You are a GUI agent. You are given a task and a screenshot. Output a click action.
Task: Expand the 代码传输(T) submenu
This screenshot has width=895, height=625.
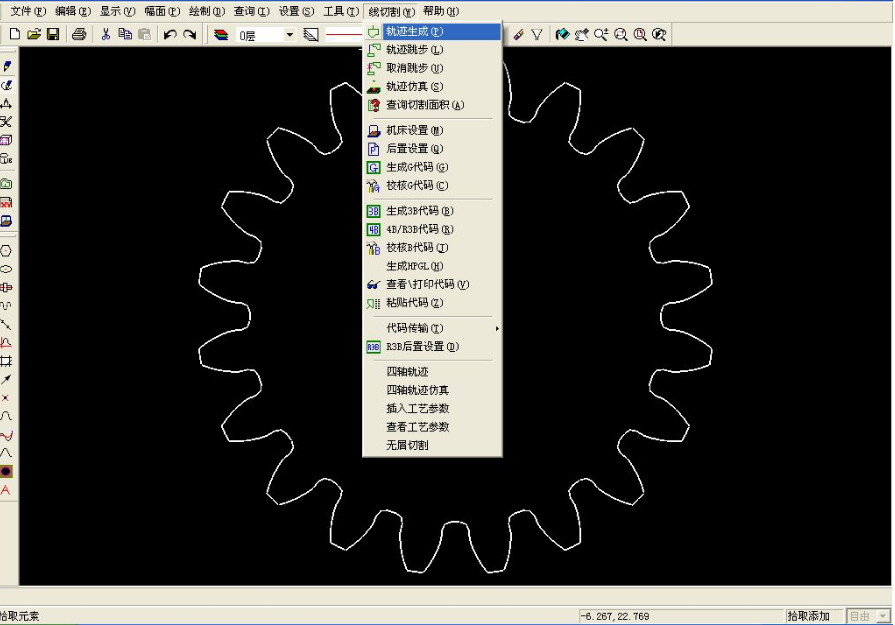click(432, 328)
